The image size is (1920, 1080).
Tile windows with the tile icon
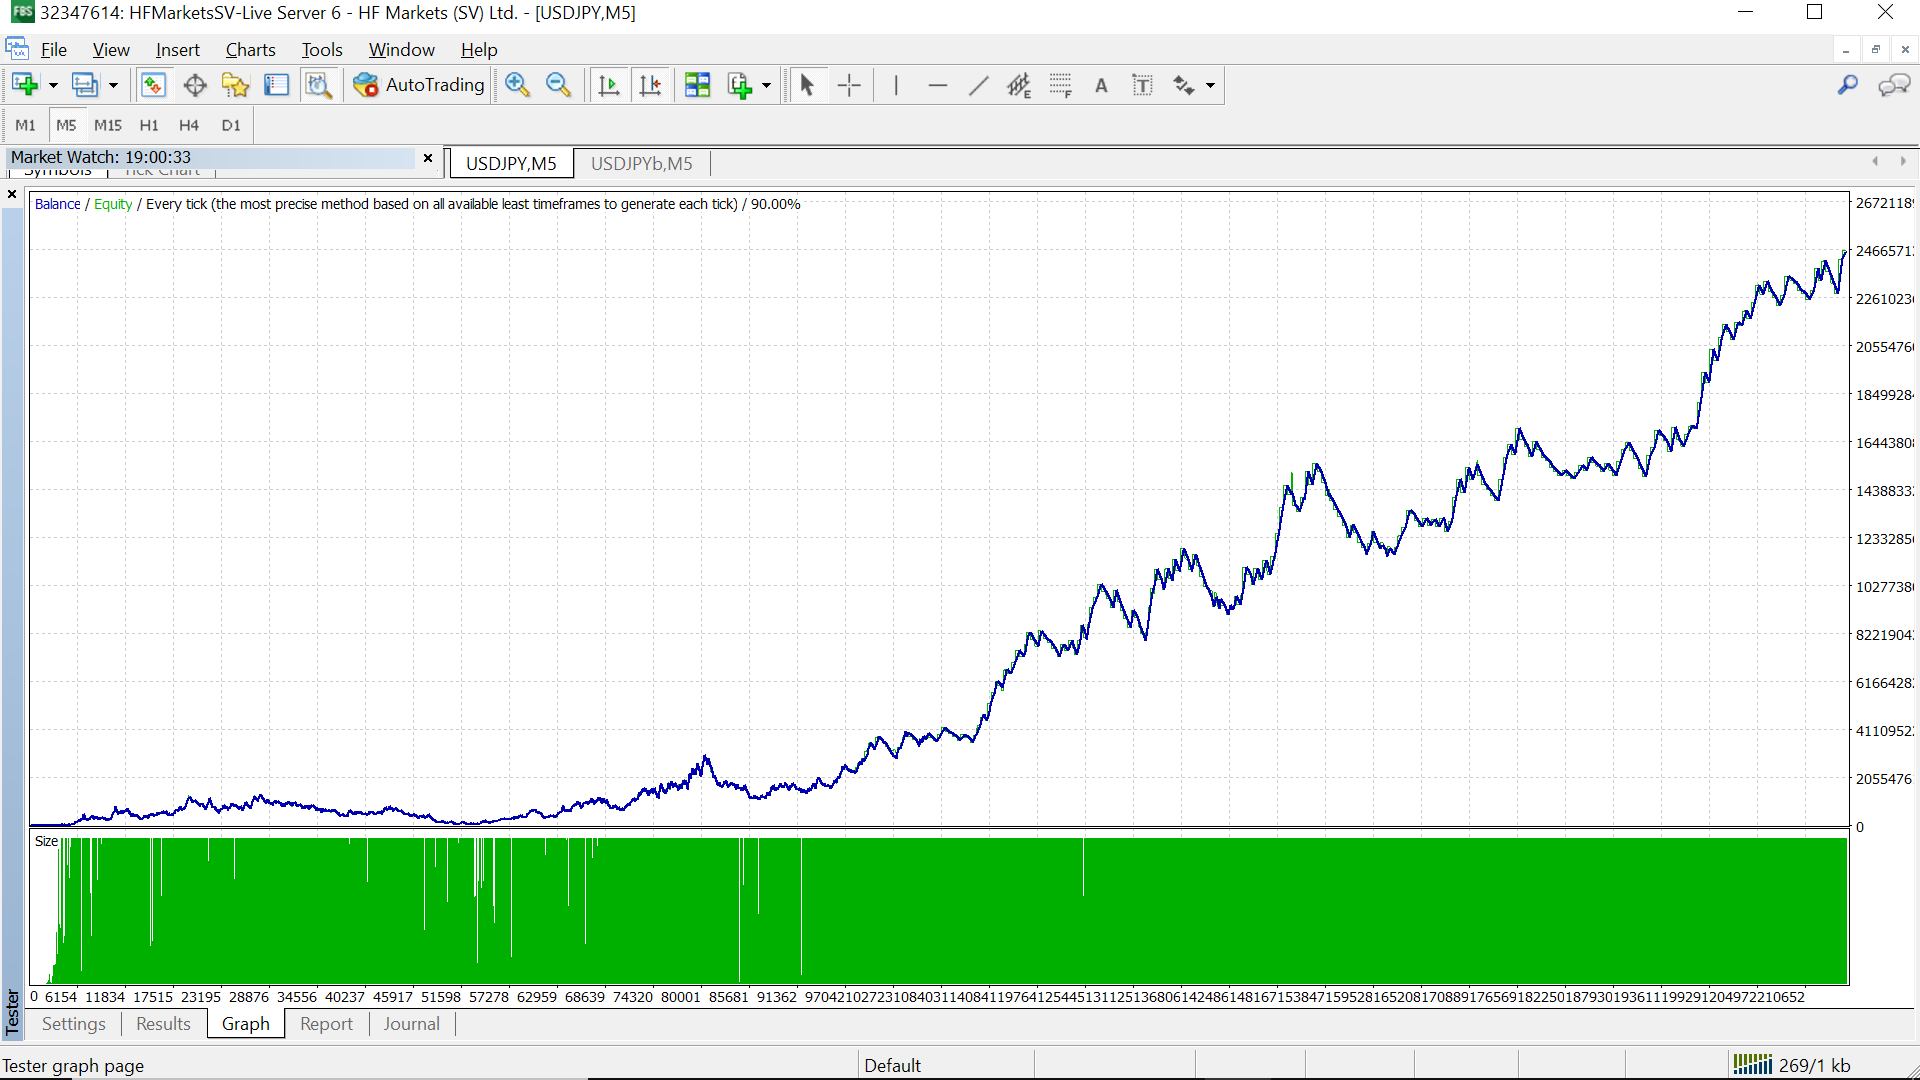pyautogui.click(x=698, y=86)
